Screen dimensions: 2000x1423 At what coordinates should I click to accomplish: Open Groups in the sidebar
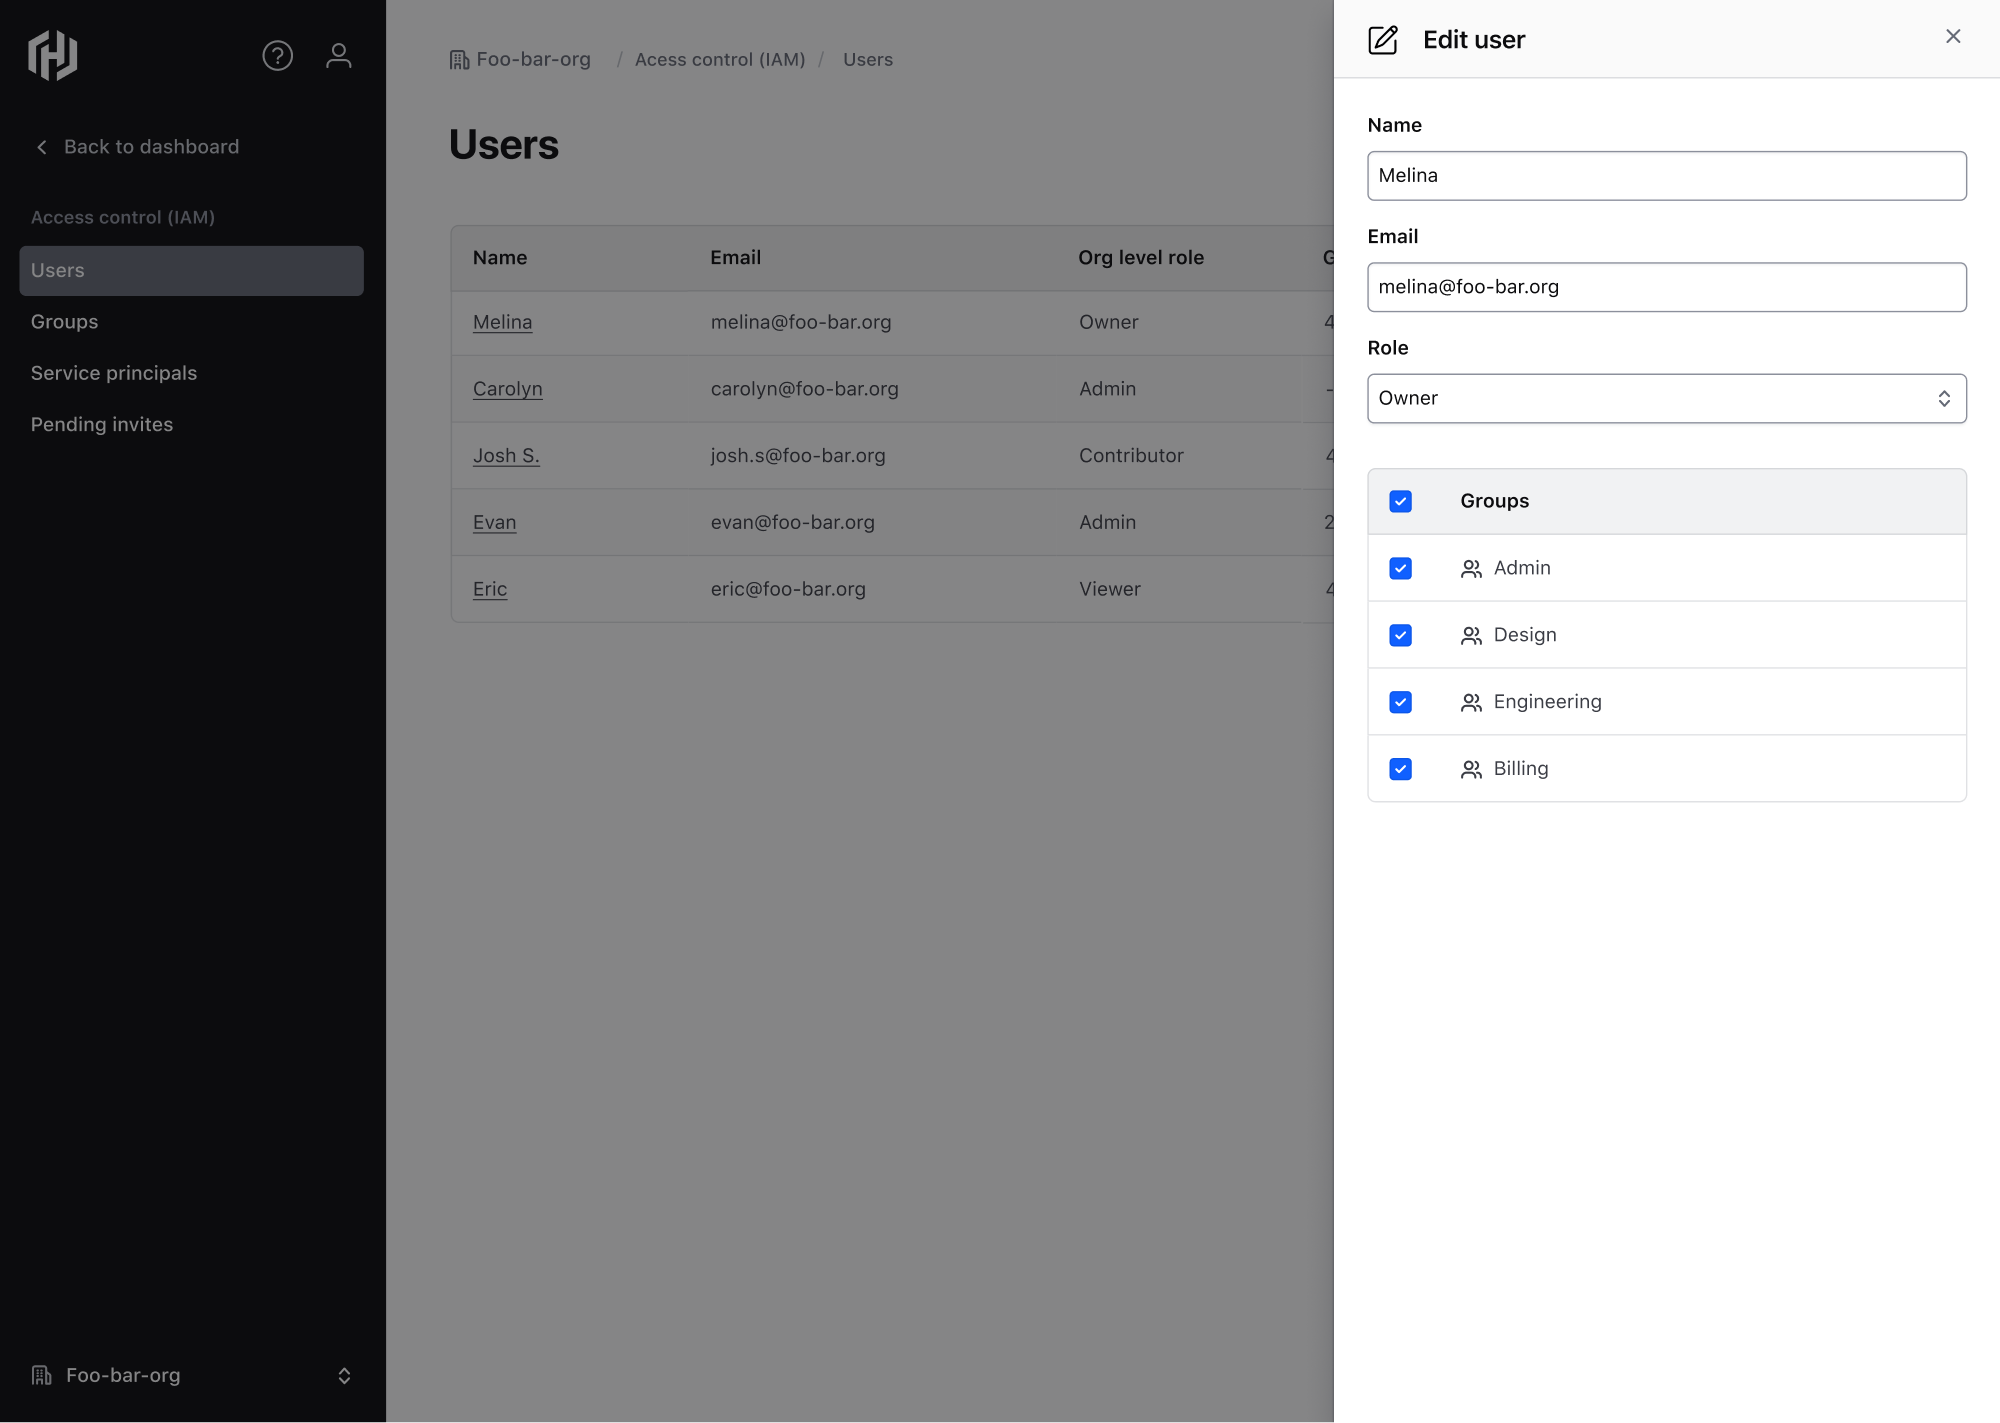point(65,322)
